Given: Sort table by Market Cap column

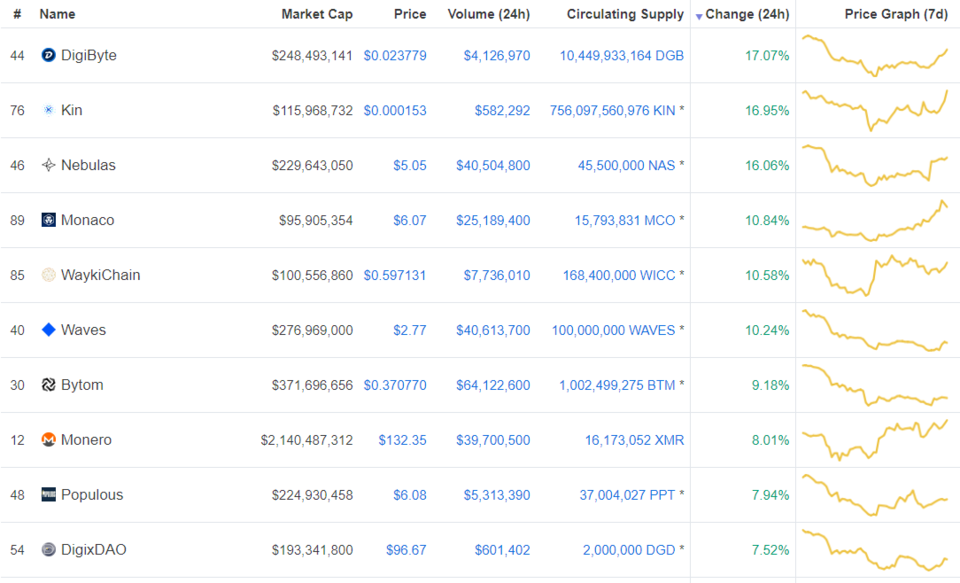Looking at the screenshot, I should tap(317, 14).
